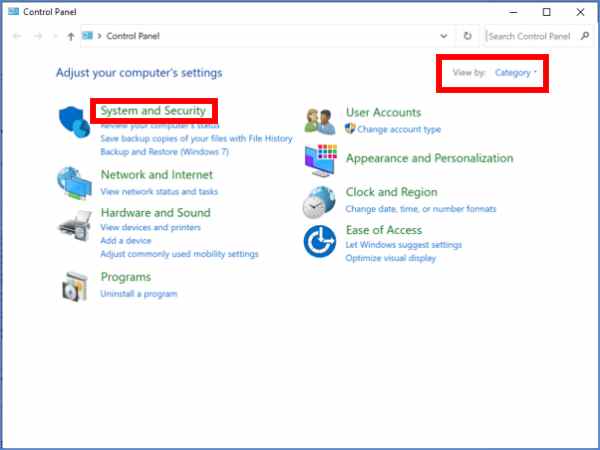This screenshot has height=450, width=600.
Task: Click the Clock and Region clock icon
Action: tap(319, 202)
